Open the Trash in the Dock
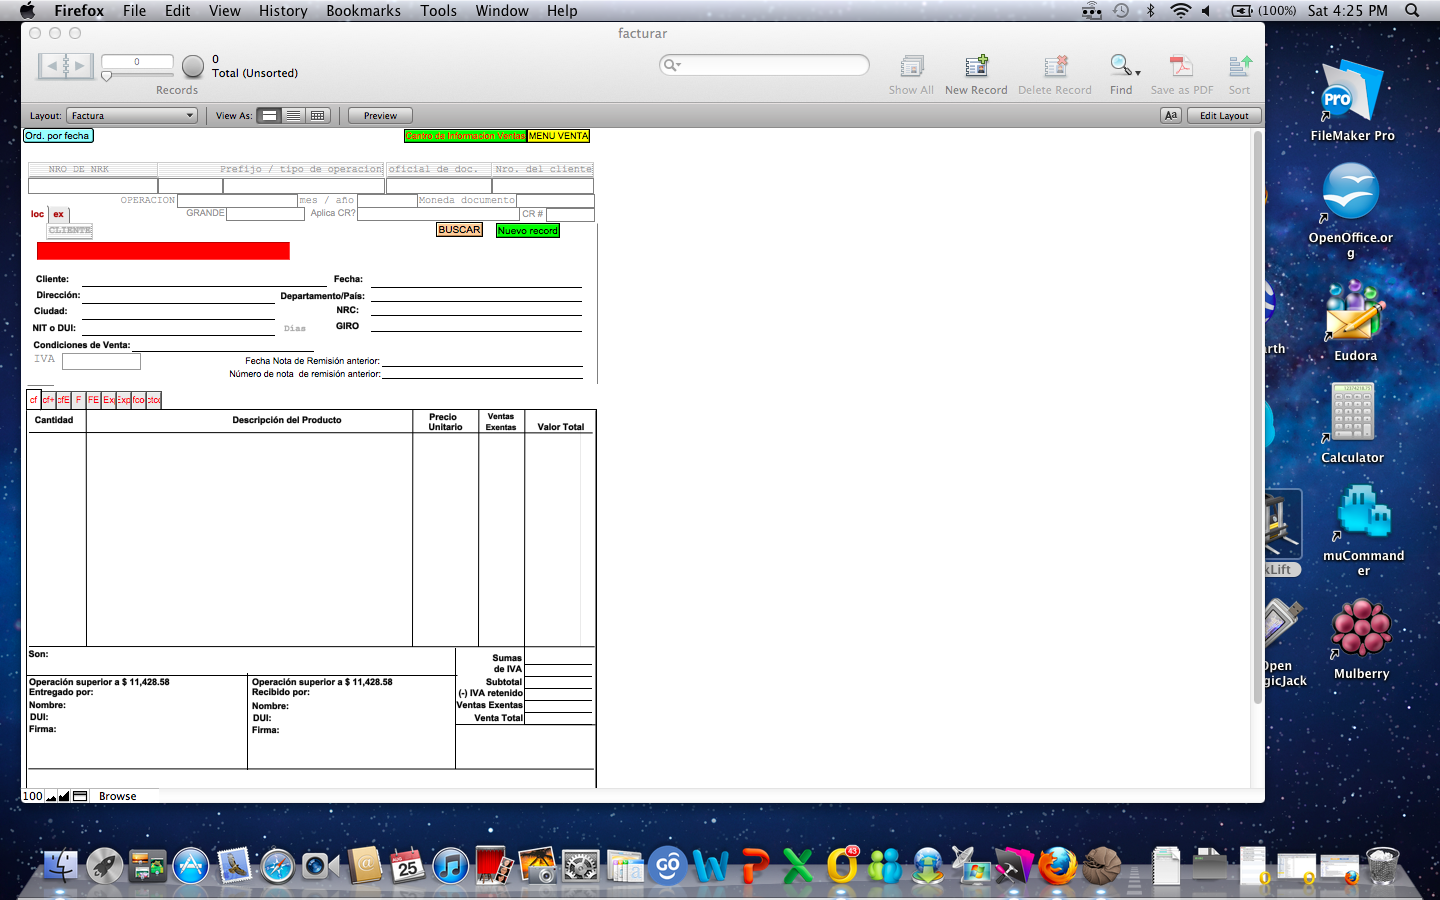 1382,866
